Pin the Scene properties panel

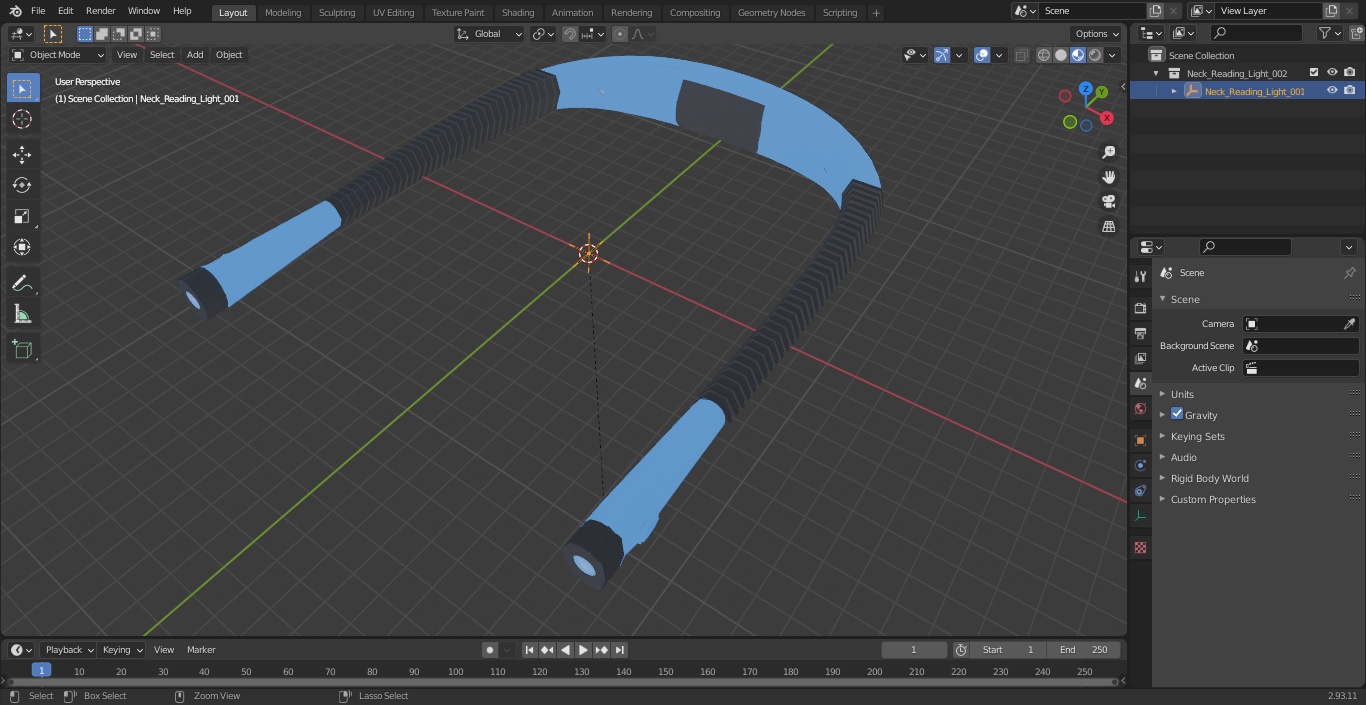tap(1349, 273)
